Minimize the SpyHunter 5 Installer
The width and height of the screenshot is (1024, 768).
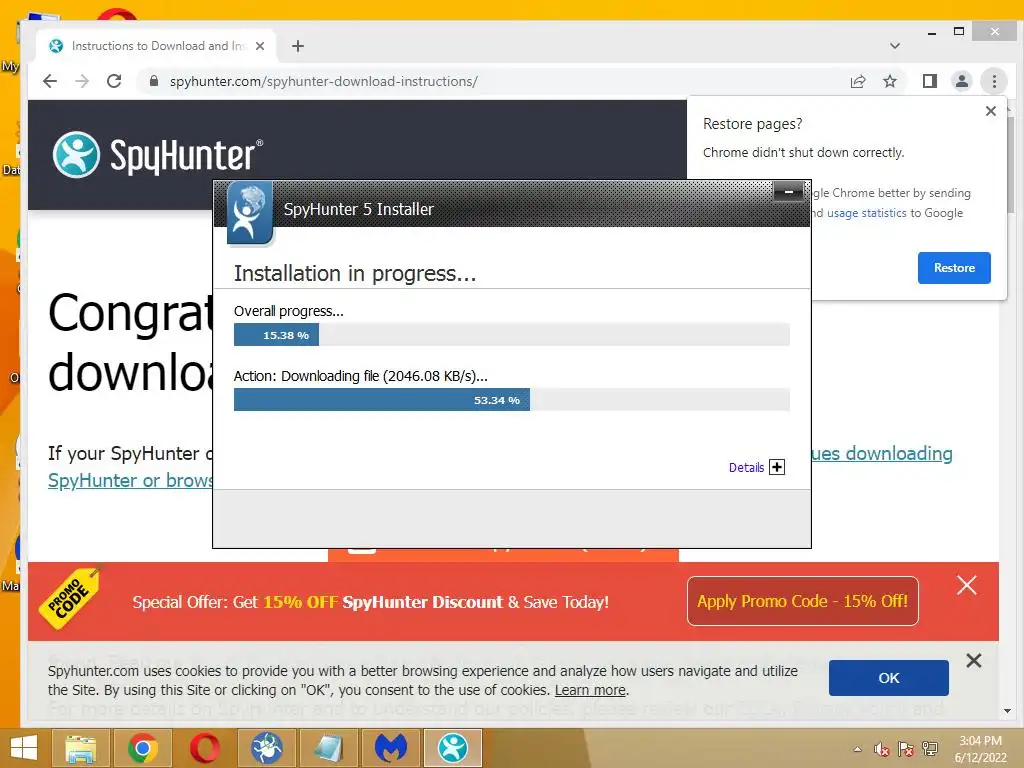(x=789, y=192)
